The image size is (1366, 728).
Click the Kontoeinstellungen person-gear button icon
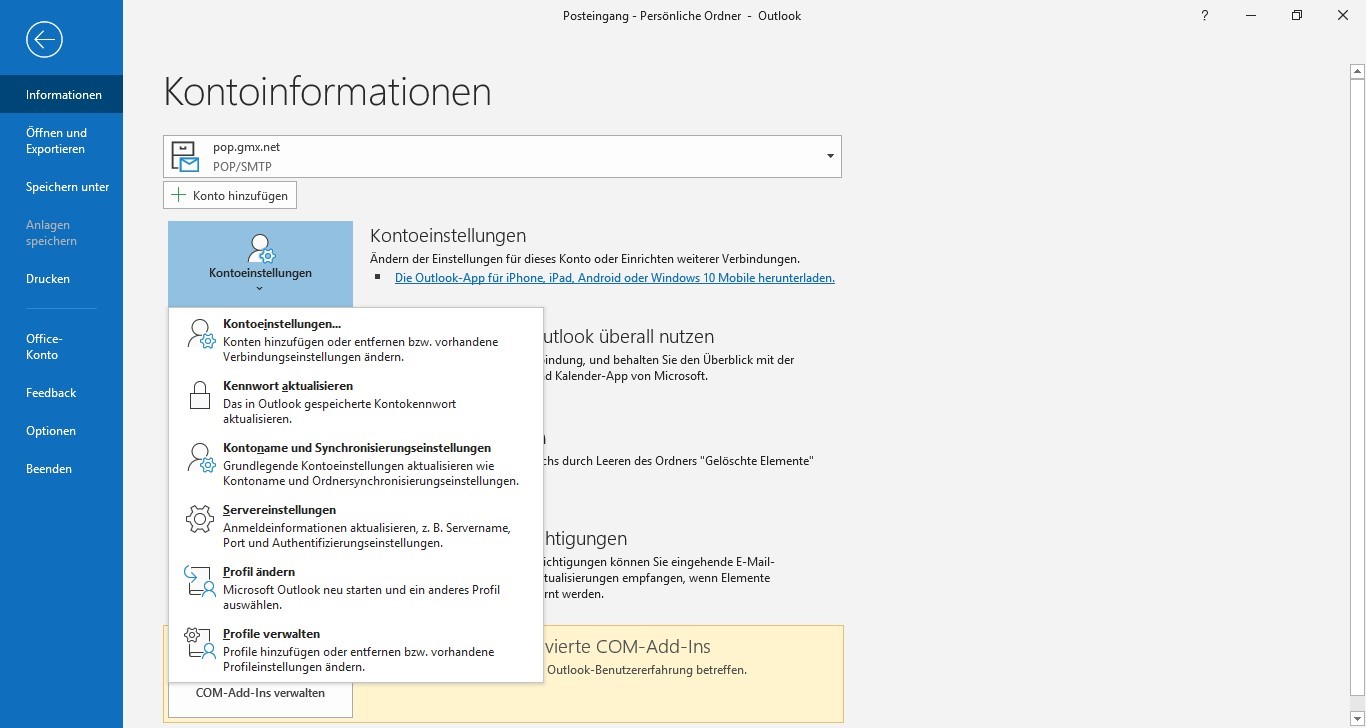[x=260, y=249]
